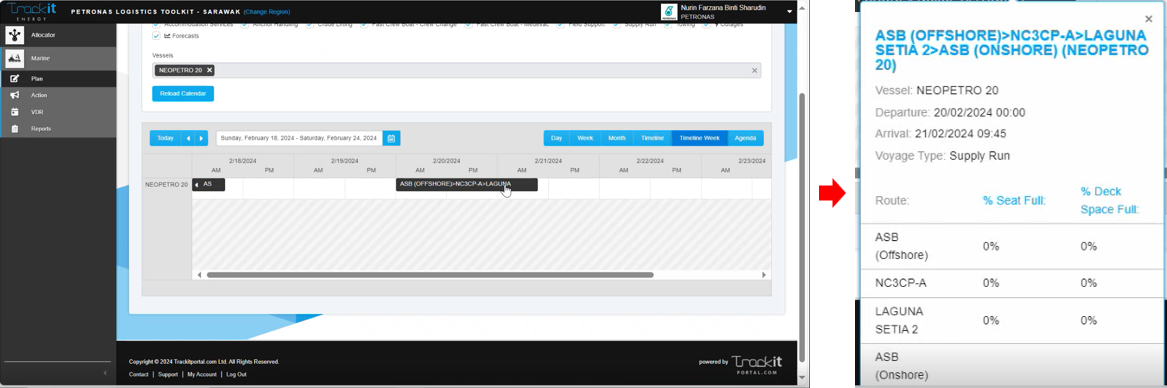Open the ASB (OFFSHORE)>NC3CP-A>LAGUNA voyage bar
Screen dimensions: 1167x388
[x=466, y=184]
